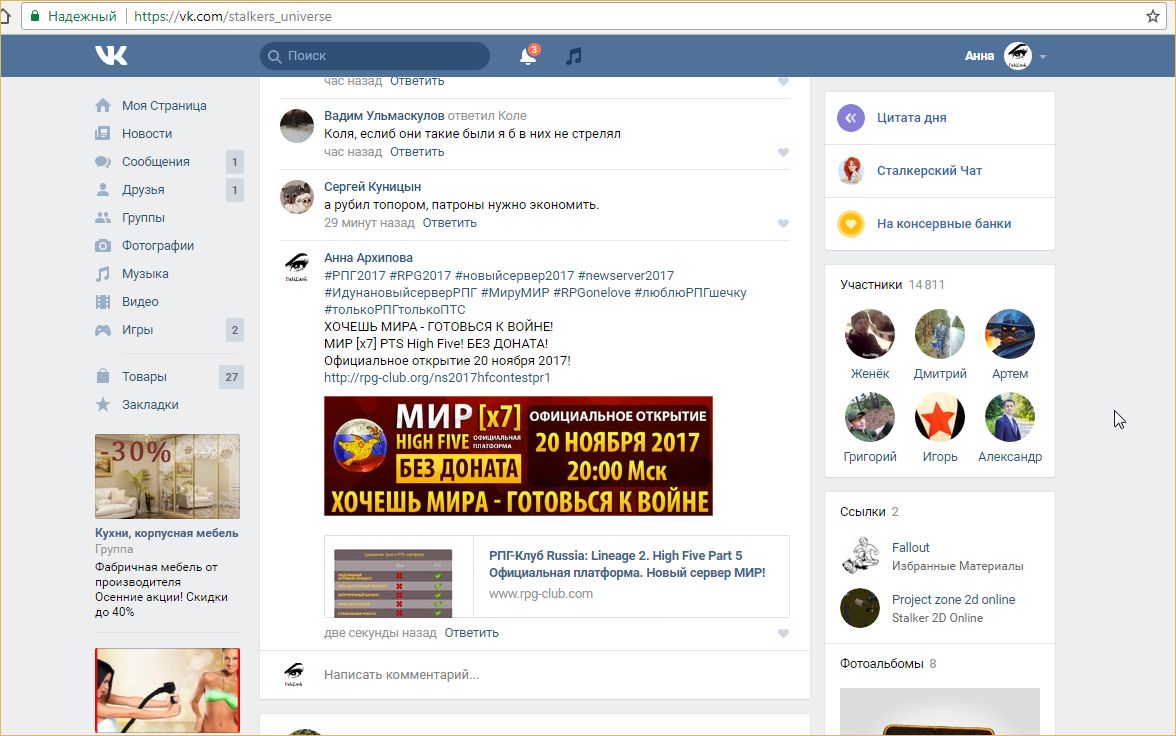Click the VK logo in header
The height and width of the screenshot is (736, 1176).
pos(111,56)
